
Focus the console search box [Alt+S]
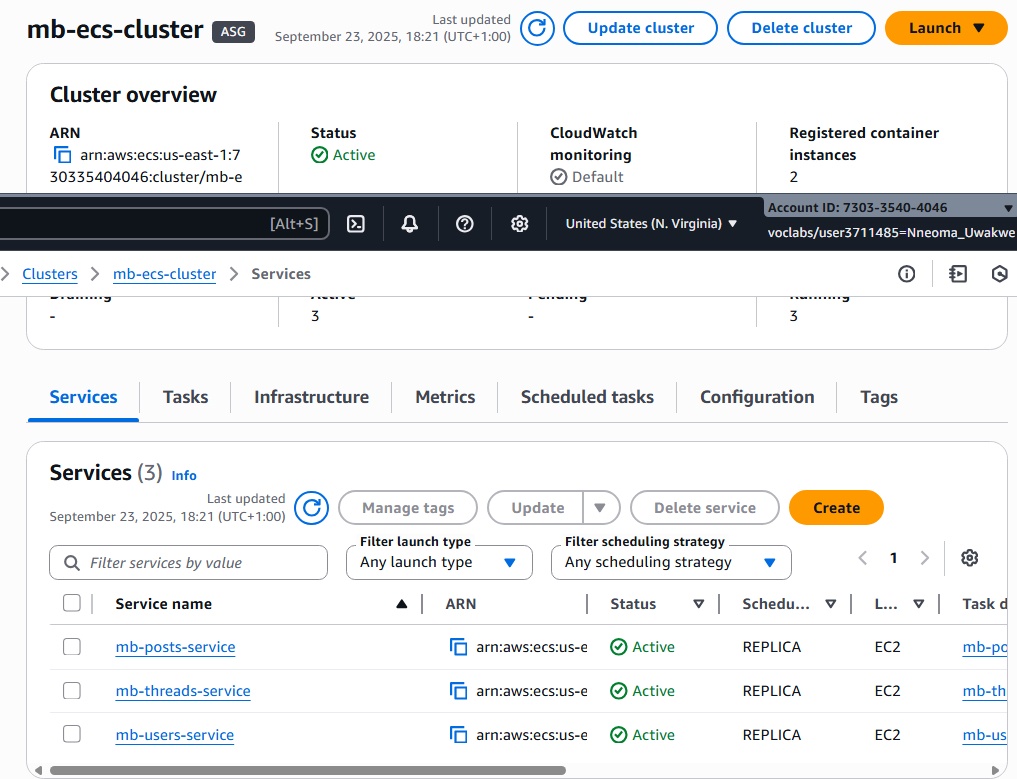[163, 224]
